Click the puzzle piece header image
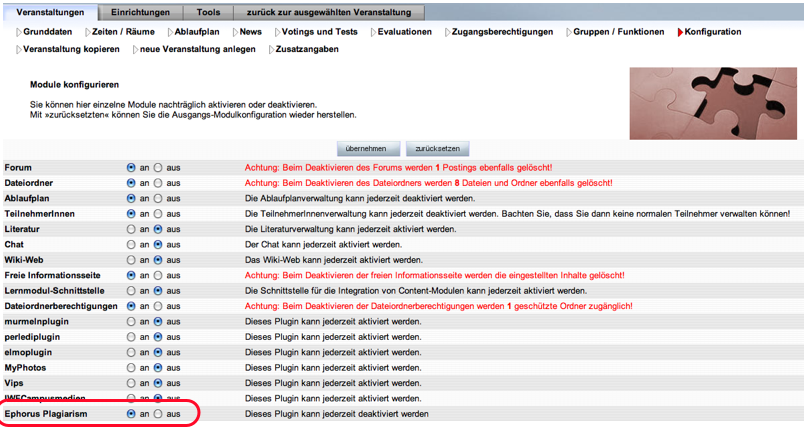Image resolution: width=806 pixels, height=428 pixels. pos(713,103)
